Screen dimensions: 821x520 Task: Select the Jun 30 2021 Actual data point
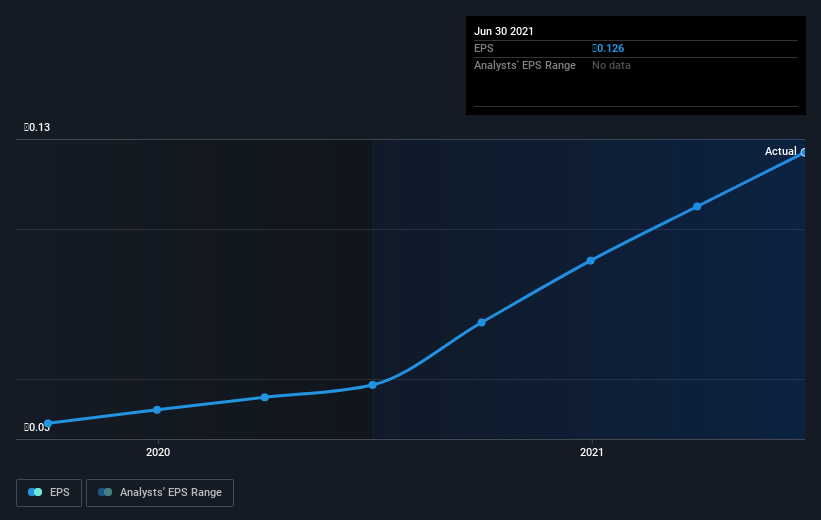804,152
